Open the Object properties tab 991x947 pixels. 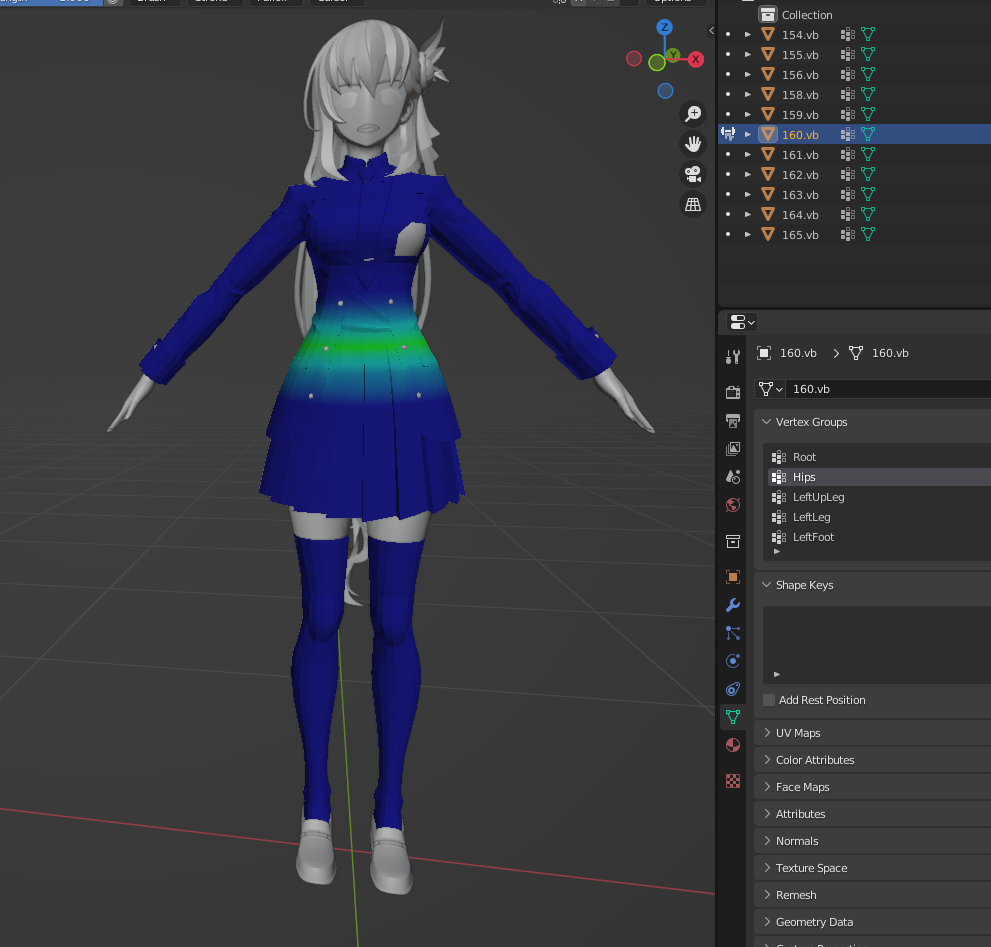click(733, 577)
